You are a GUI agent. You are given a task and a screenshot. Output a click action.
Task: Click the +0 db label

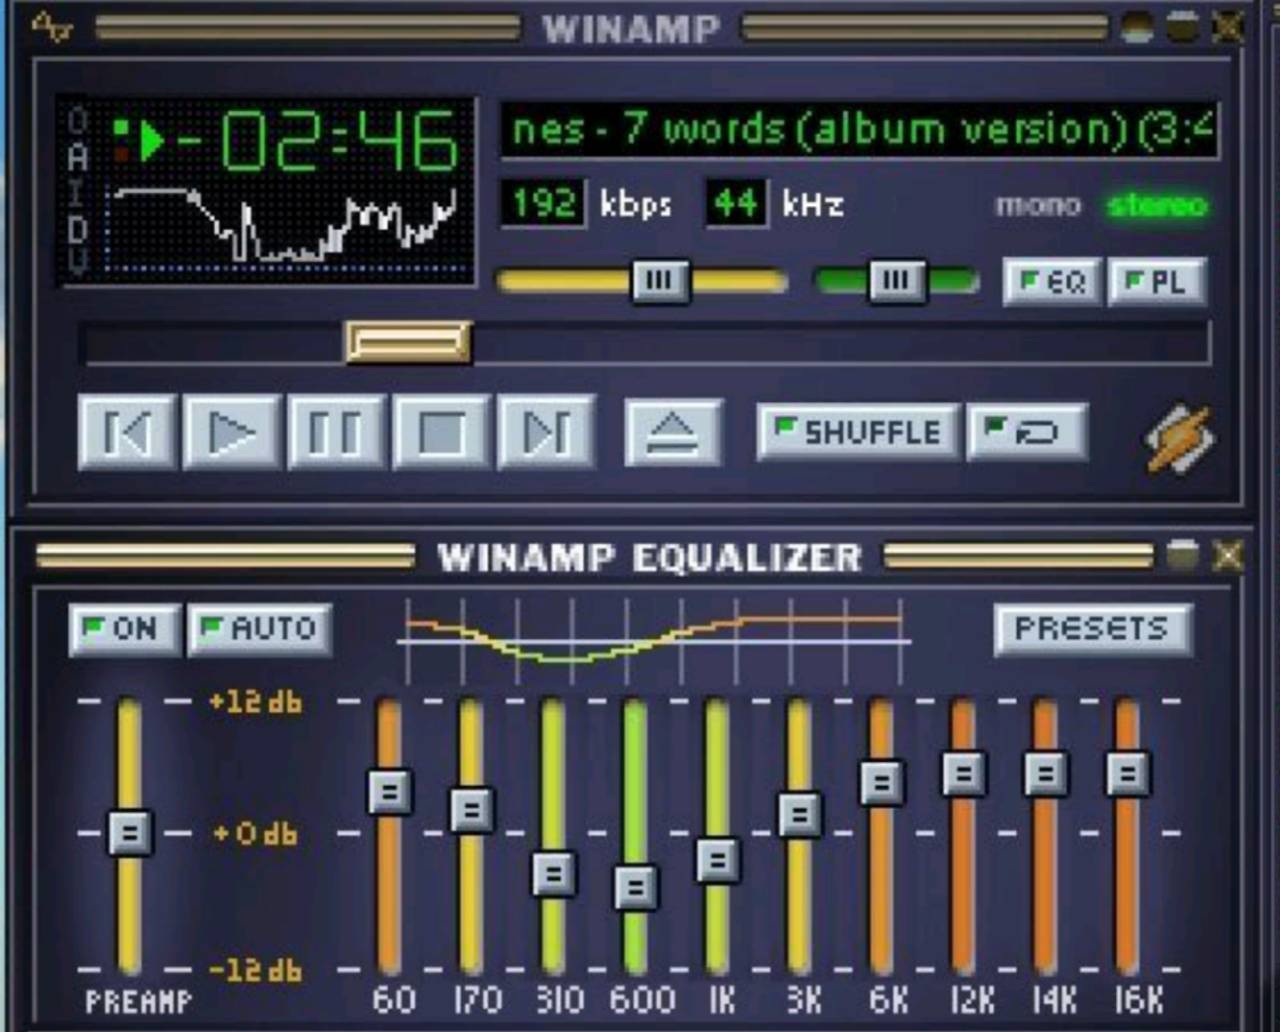tap(255, 833)
